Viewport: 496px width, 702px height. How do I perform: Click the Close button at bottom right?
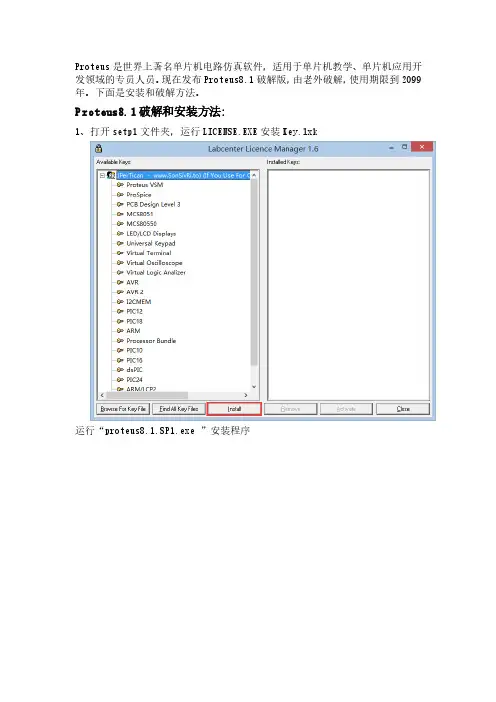403,409
